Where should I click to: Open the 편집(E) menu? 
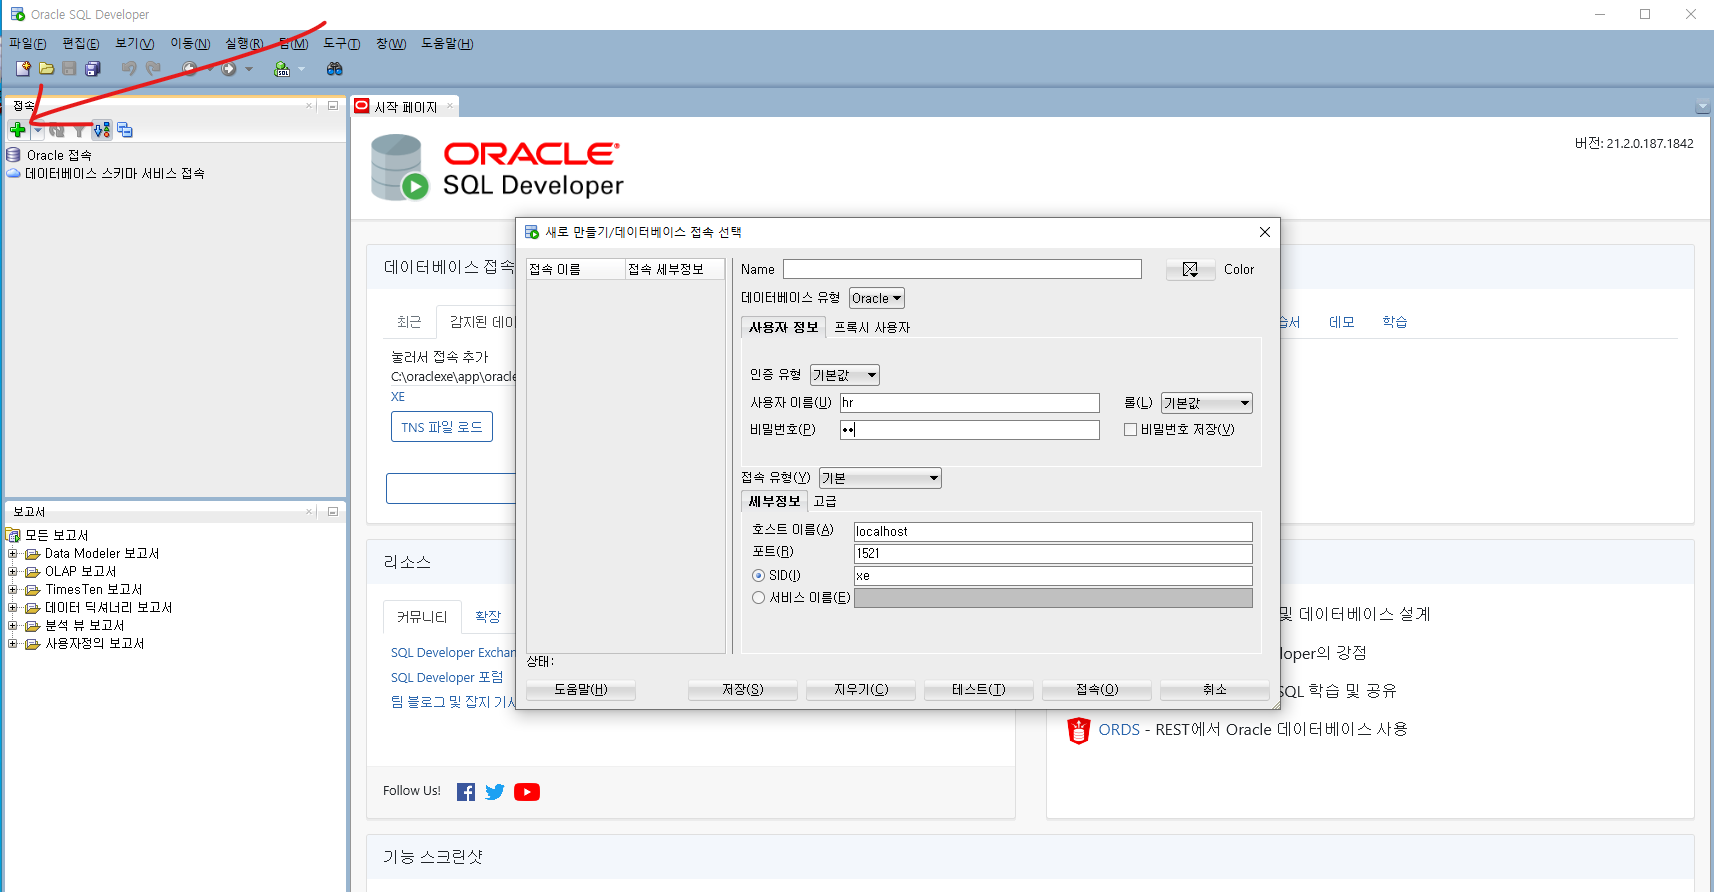(81, 44)
